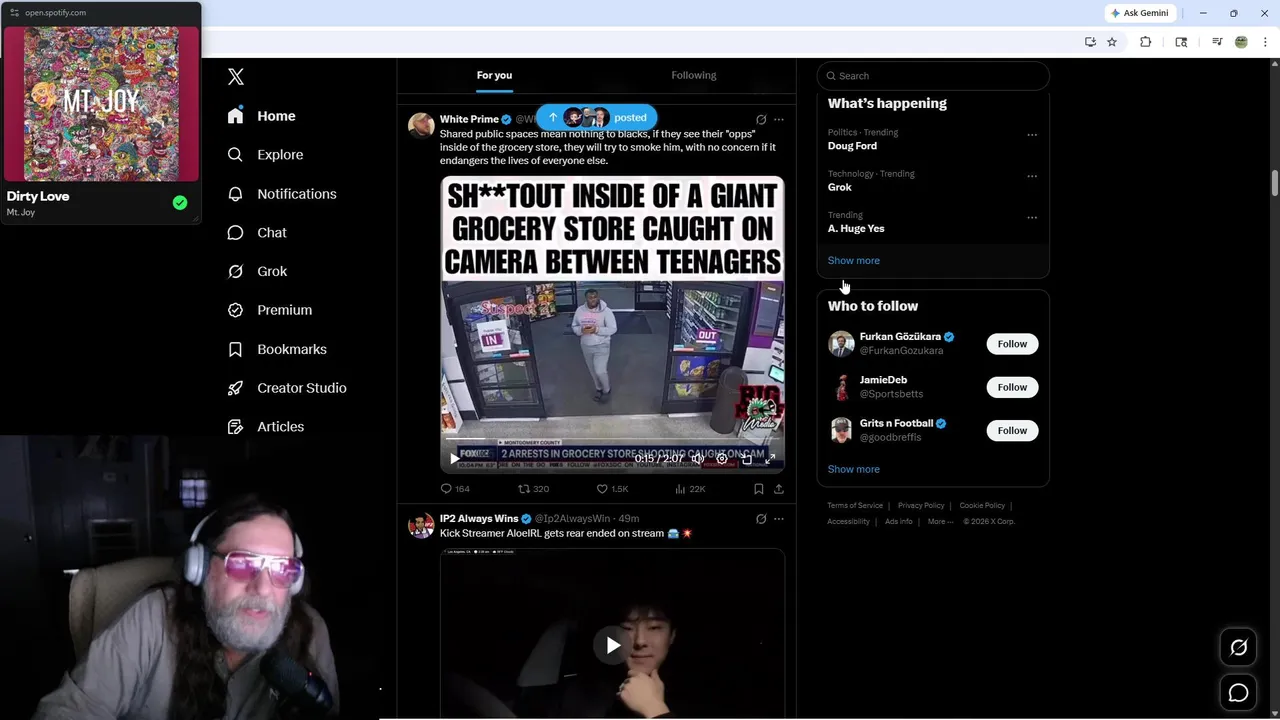Image resolution: width=1280 pixels, height=720 pixels.
Task: Toggle picture-in-picture on the video
Action: coord(746,459)
